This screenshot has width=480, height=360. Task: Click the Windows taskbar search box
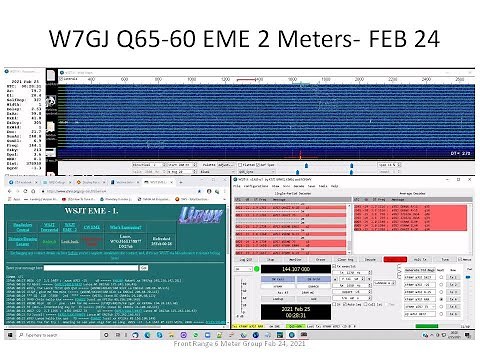[x=57, y=335]
